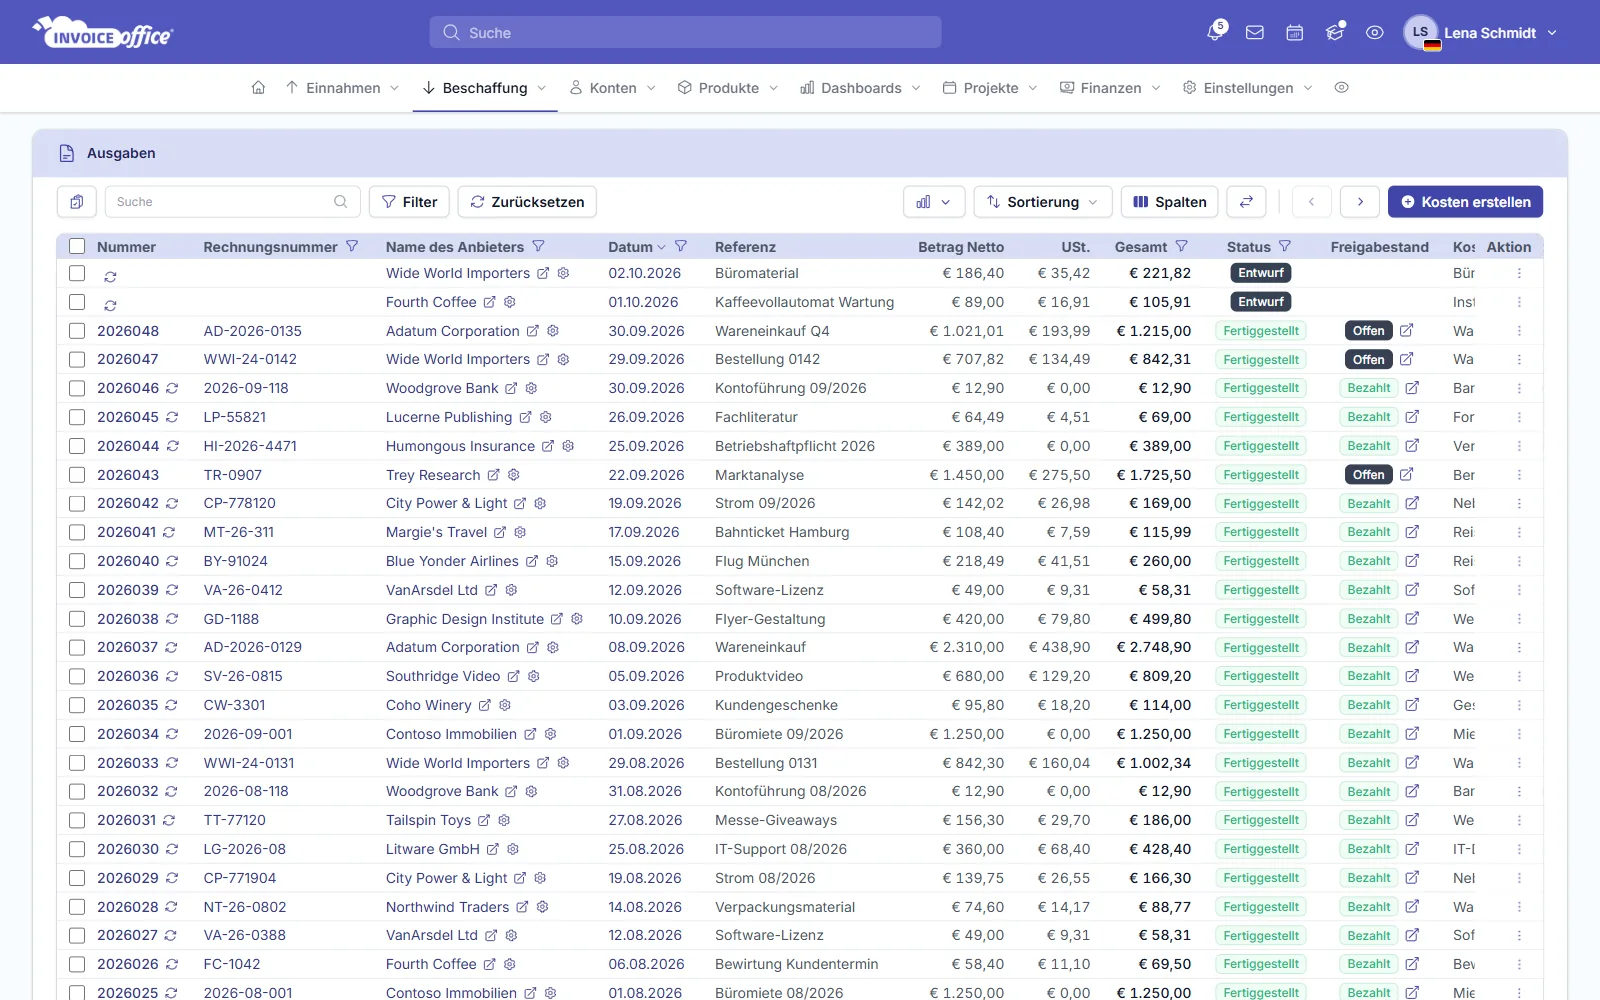Screen dimensions: 1600x1000
Task: Go to next page arrow
Action: [x=1360, y=202]
